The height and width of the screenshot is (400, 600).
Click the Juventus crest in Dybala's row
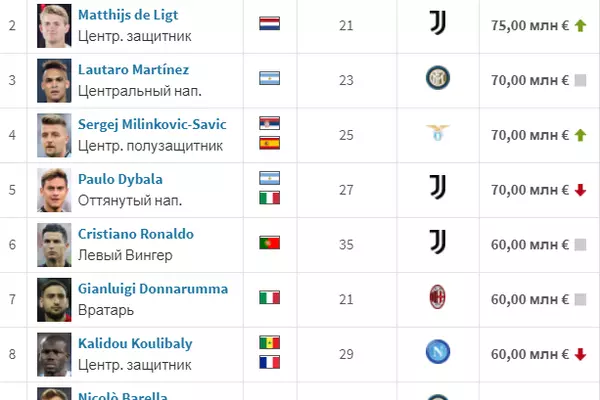(437, 187)
